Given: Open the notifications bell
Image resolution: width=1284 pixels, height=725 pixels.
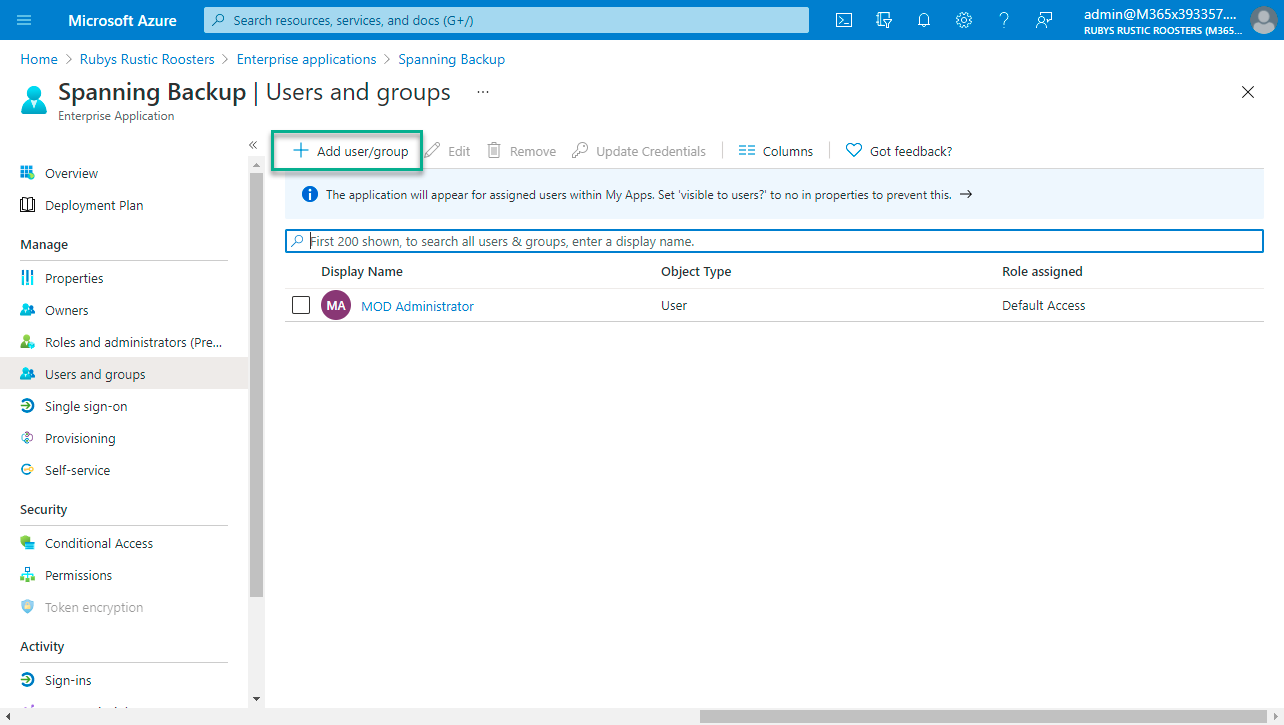Looking at the screenshot, I should (924, 20).
